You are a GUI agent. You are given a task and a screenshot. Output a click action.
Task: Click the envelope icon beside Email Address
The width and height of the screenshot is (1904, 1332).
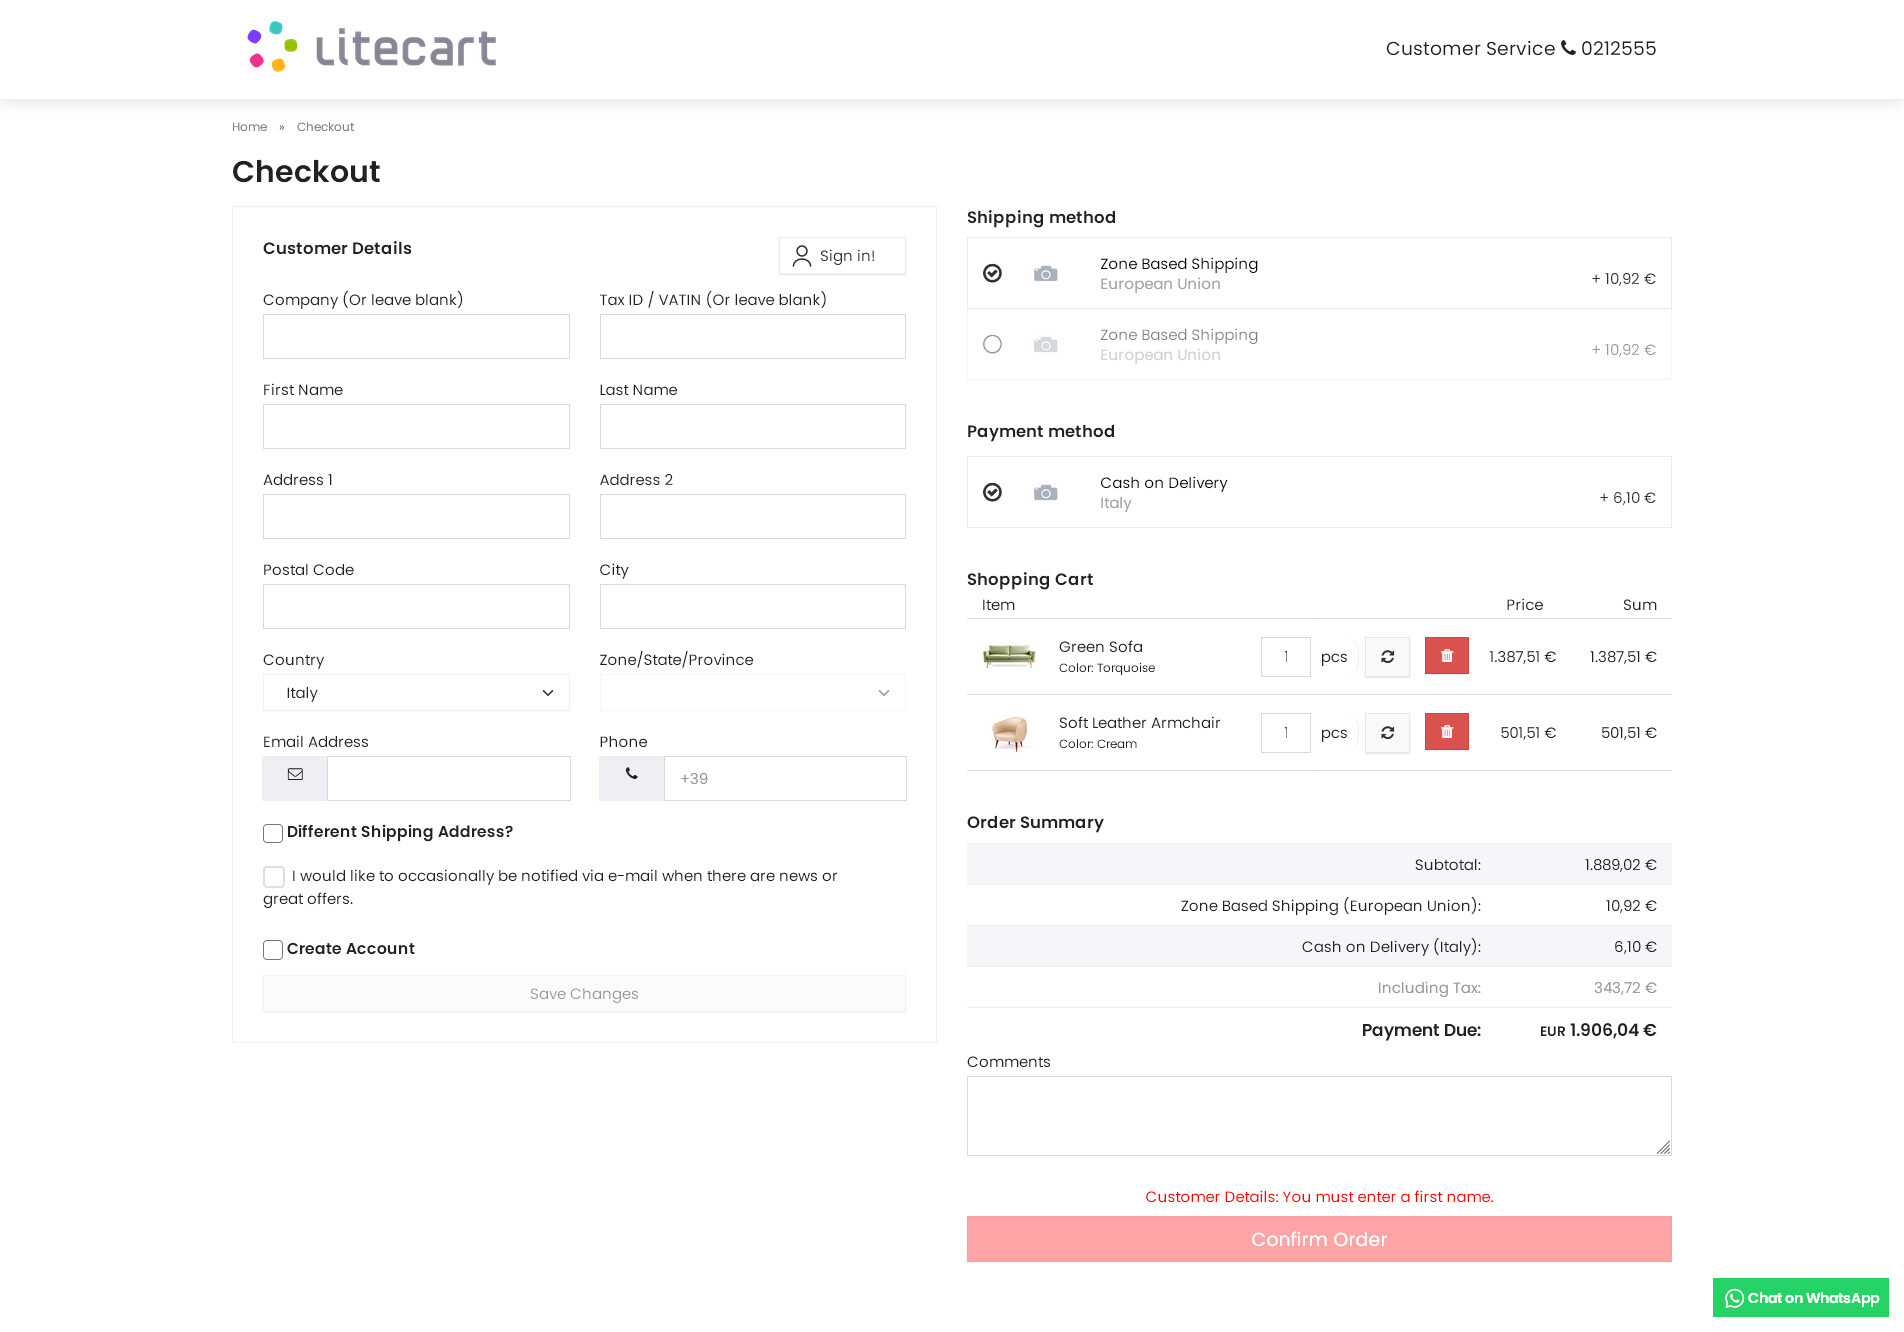tap(295, 777)
